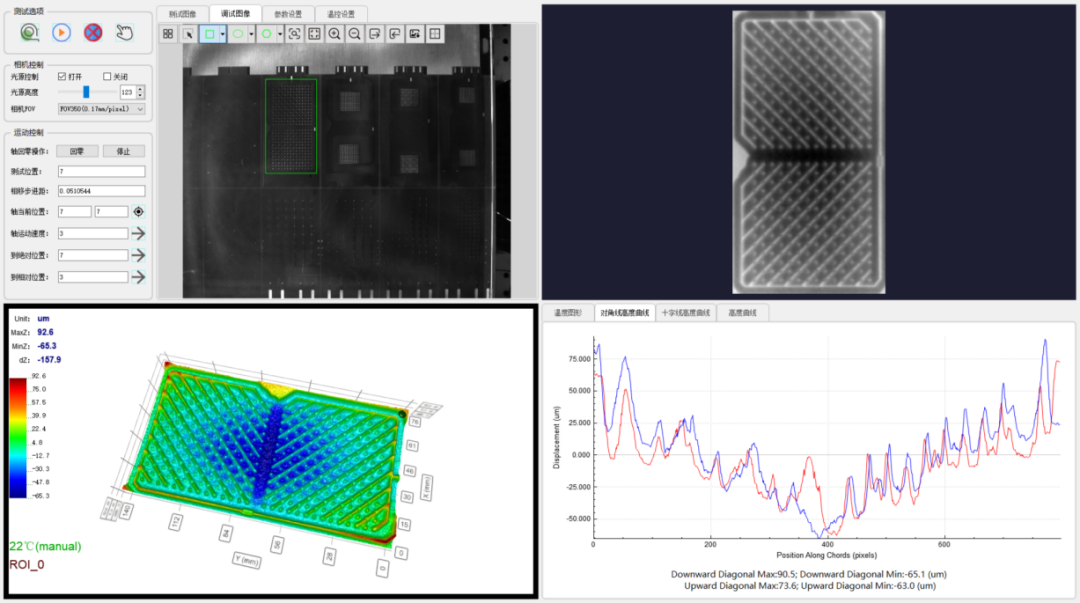Click the fit-to-window frame icon
This screenshot has width=1080, height=603.
pos(314,34)
